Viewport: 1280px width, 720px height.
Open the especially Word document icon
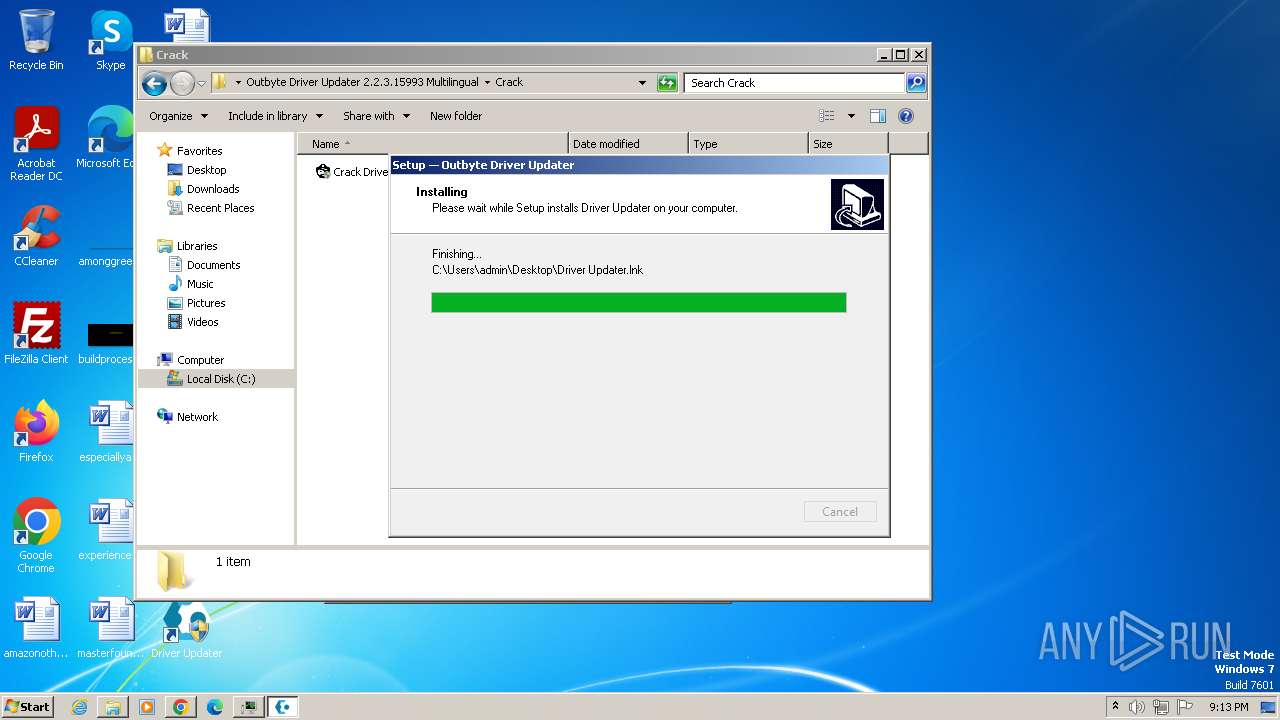point(110,431)
